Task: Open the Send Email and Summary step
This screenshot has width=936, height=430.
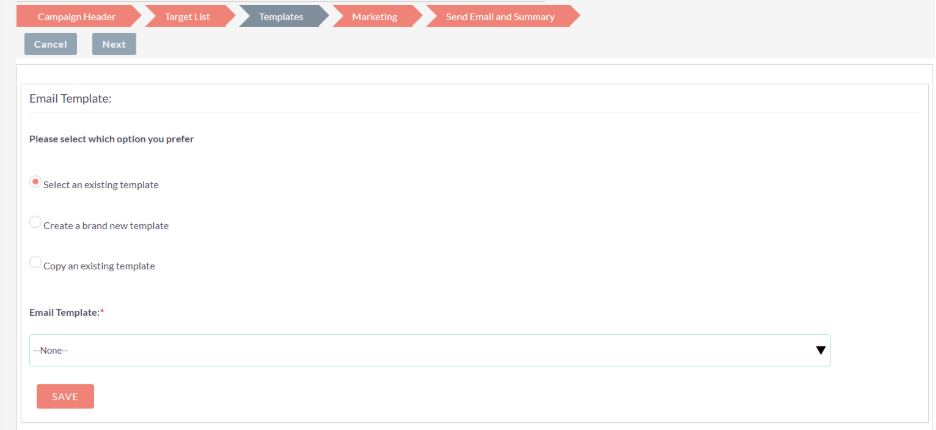Action: click(500, 17)
